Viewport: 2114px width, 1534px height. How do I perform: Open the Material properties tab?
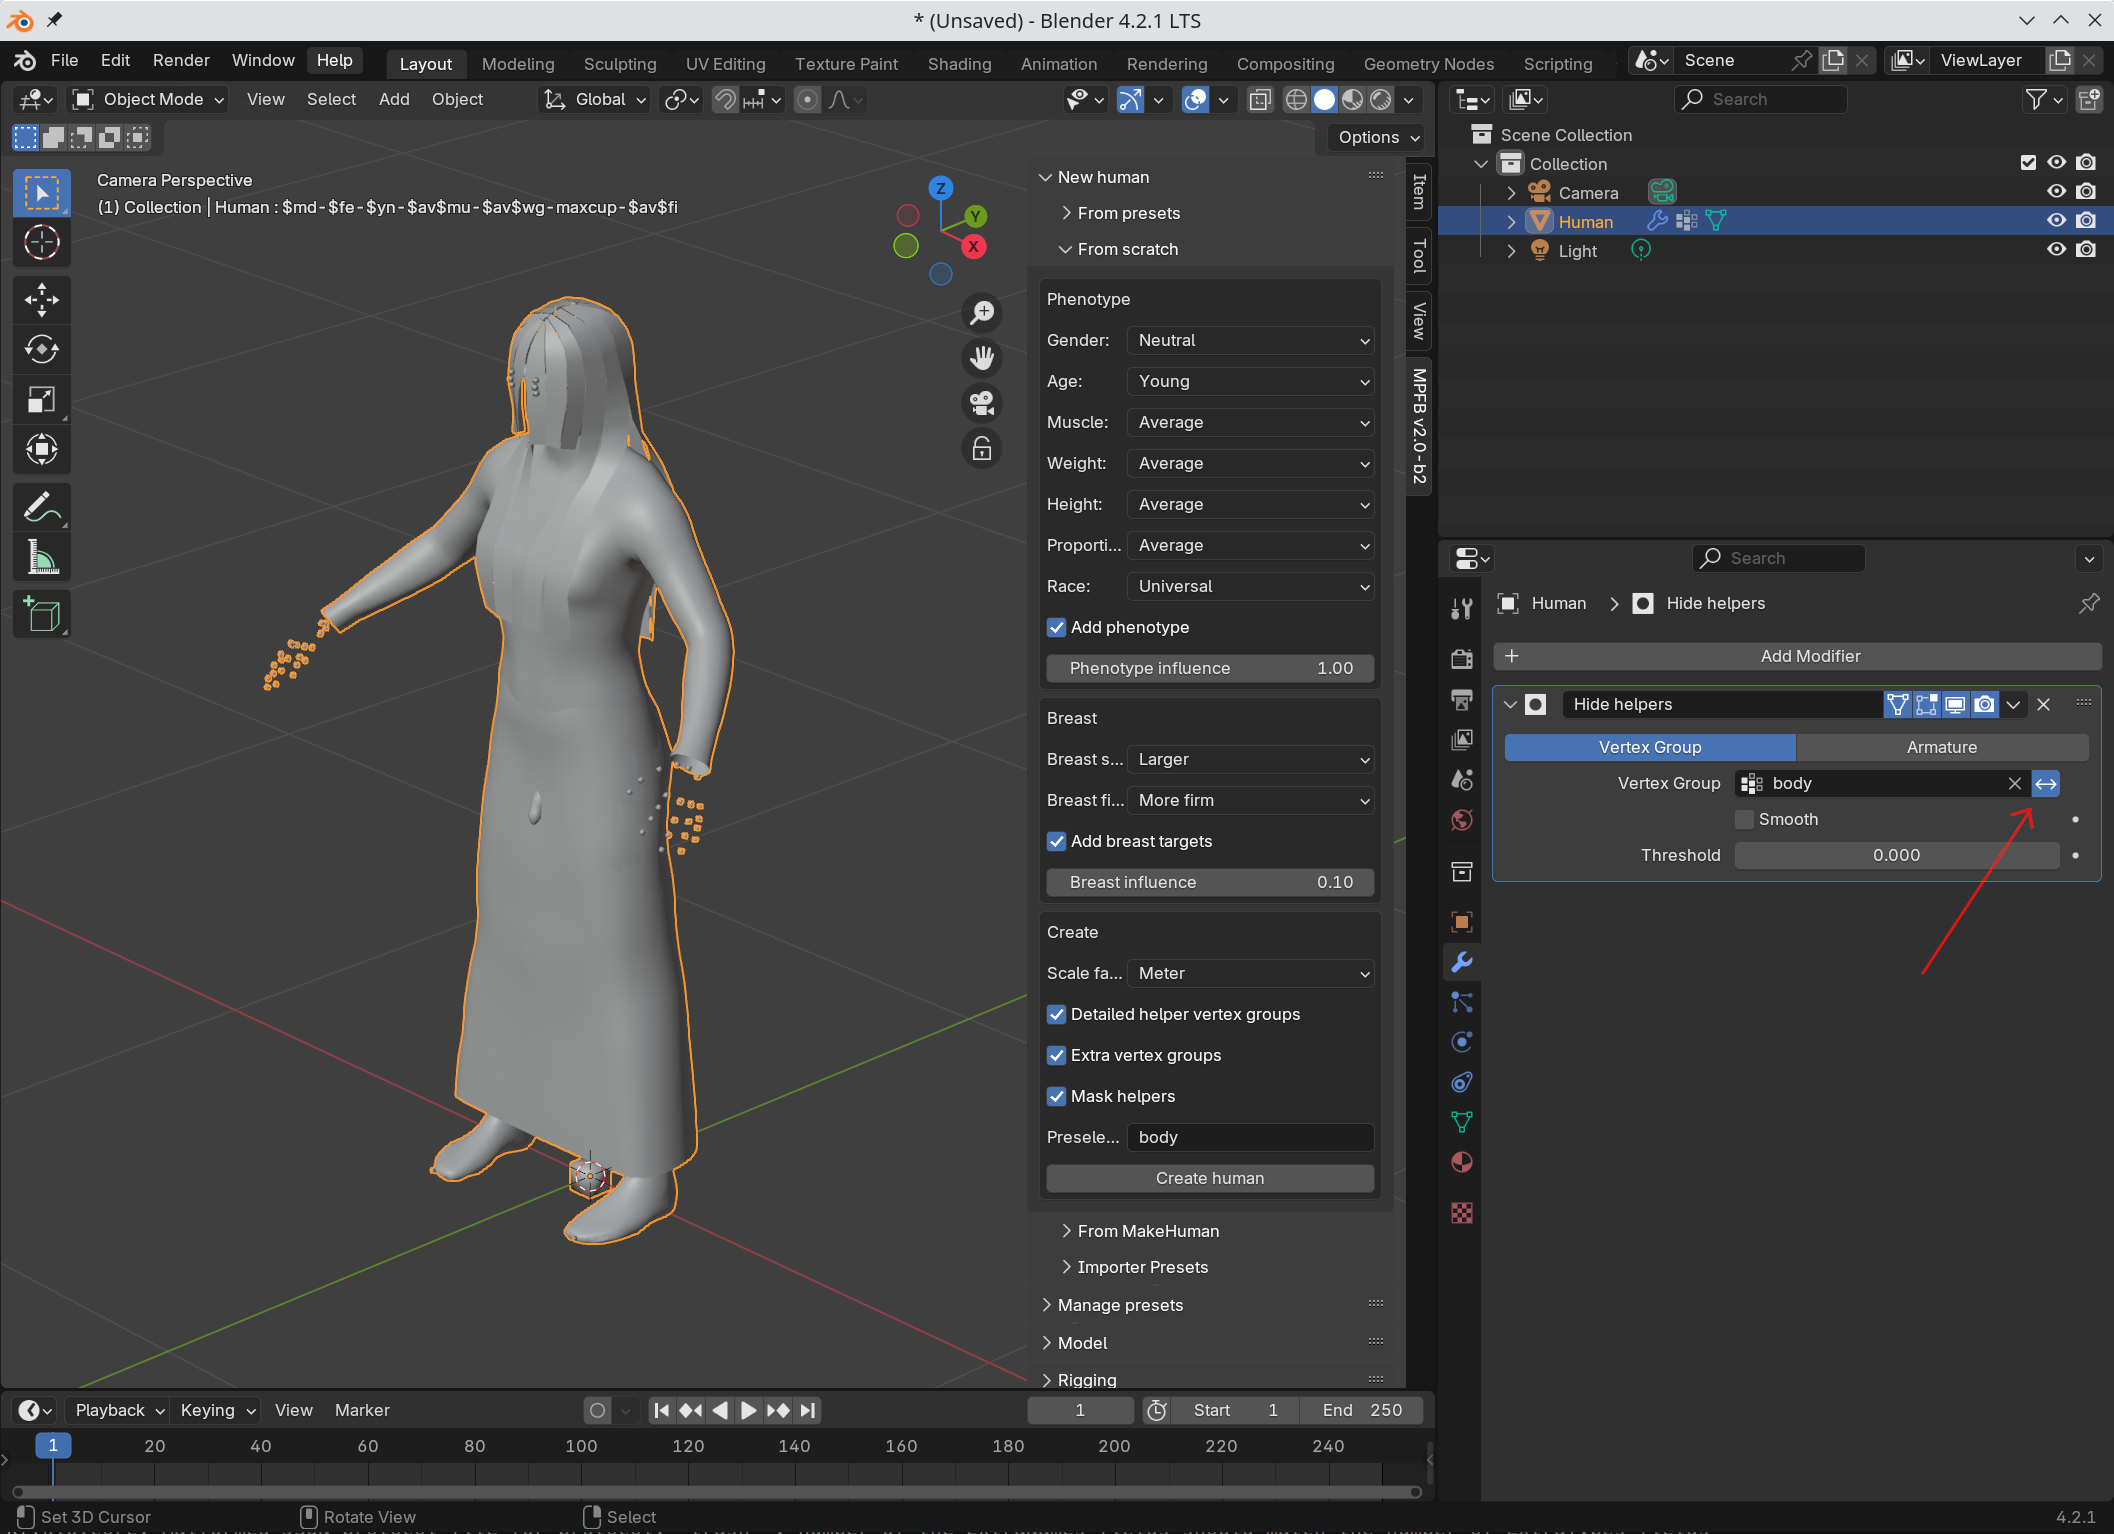point(1461,1162)
